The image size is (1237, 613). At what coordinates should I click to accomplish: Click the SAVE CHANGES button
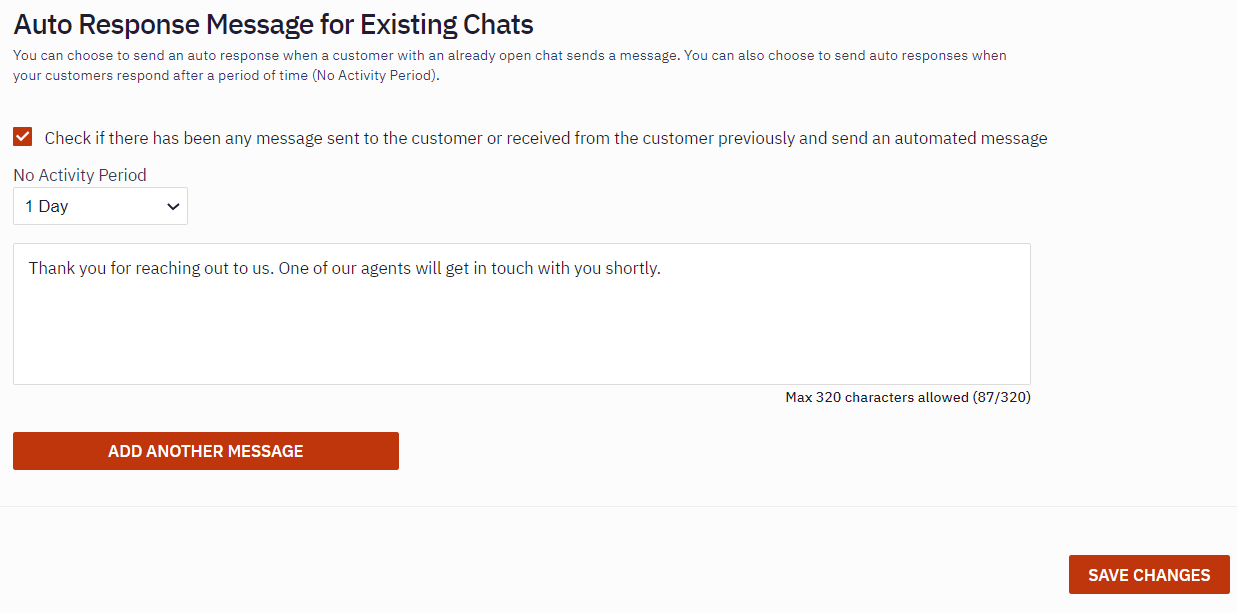pos(1149,575)
